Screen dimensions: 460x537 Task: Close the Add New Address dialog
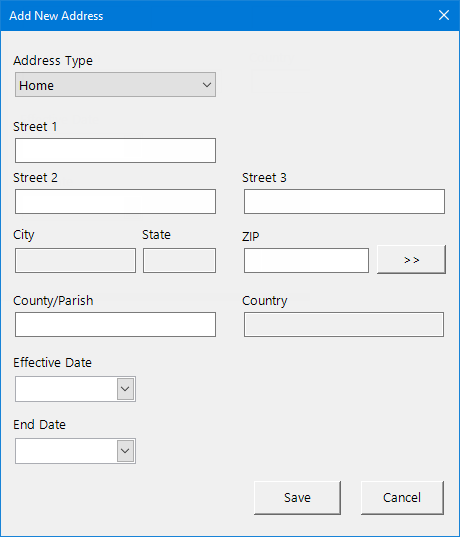[x=444, y=15]
